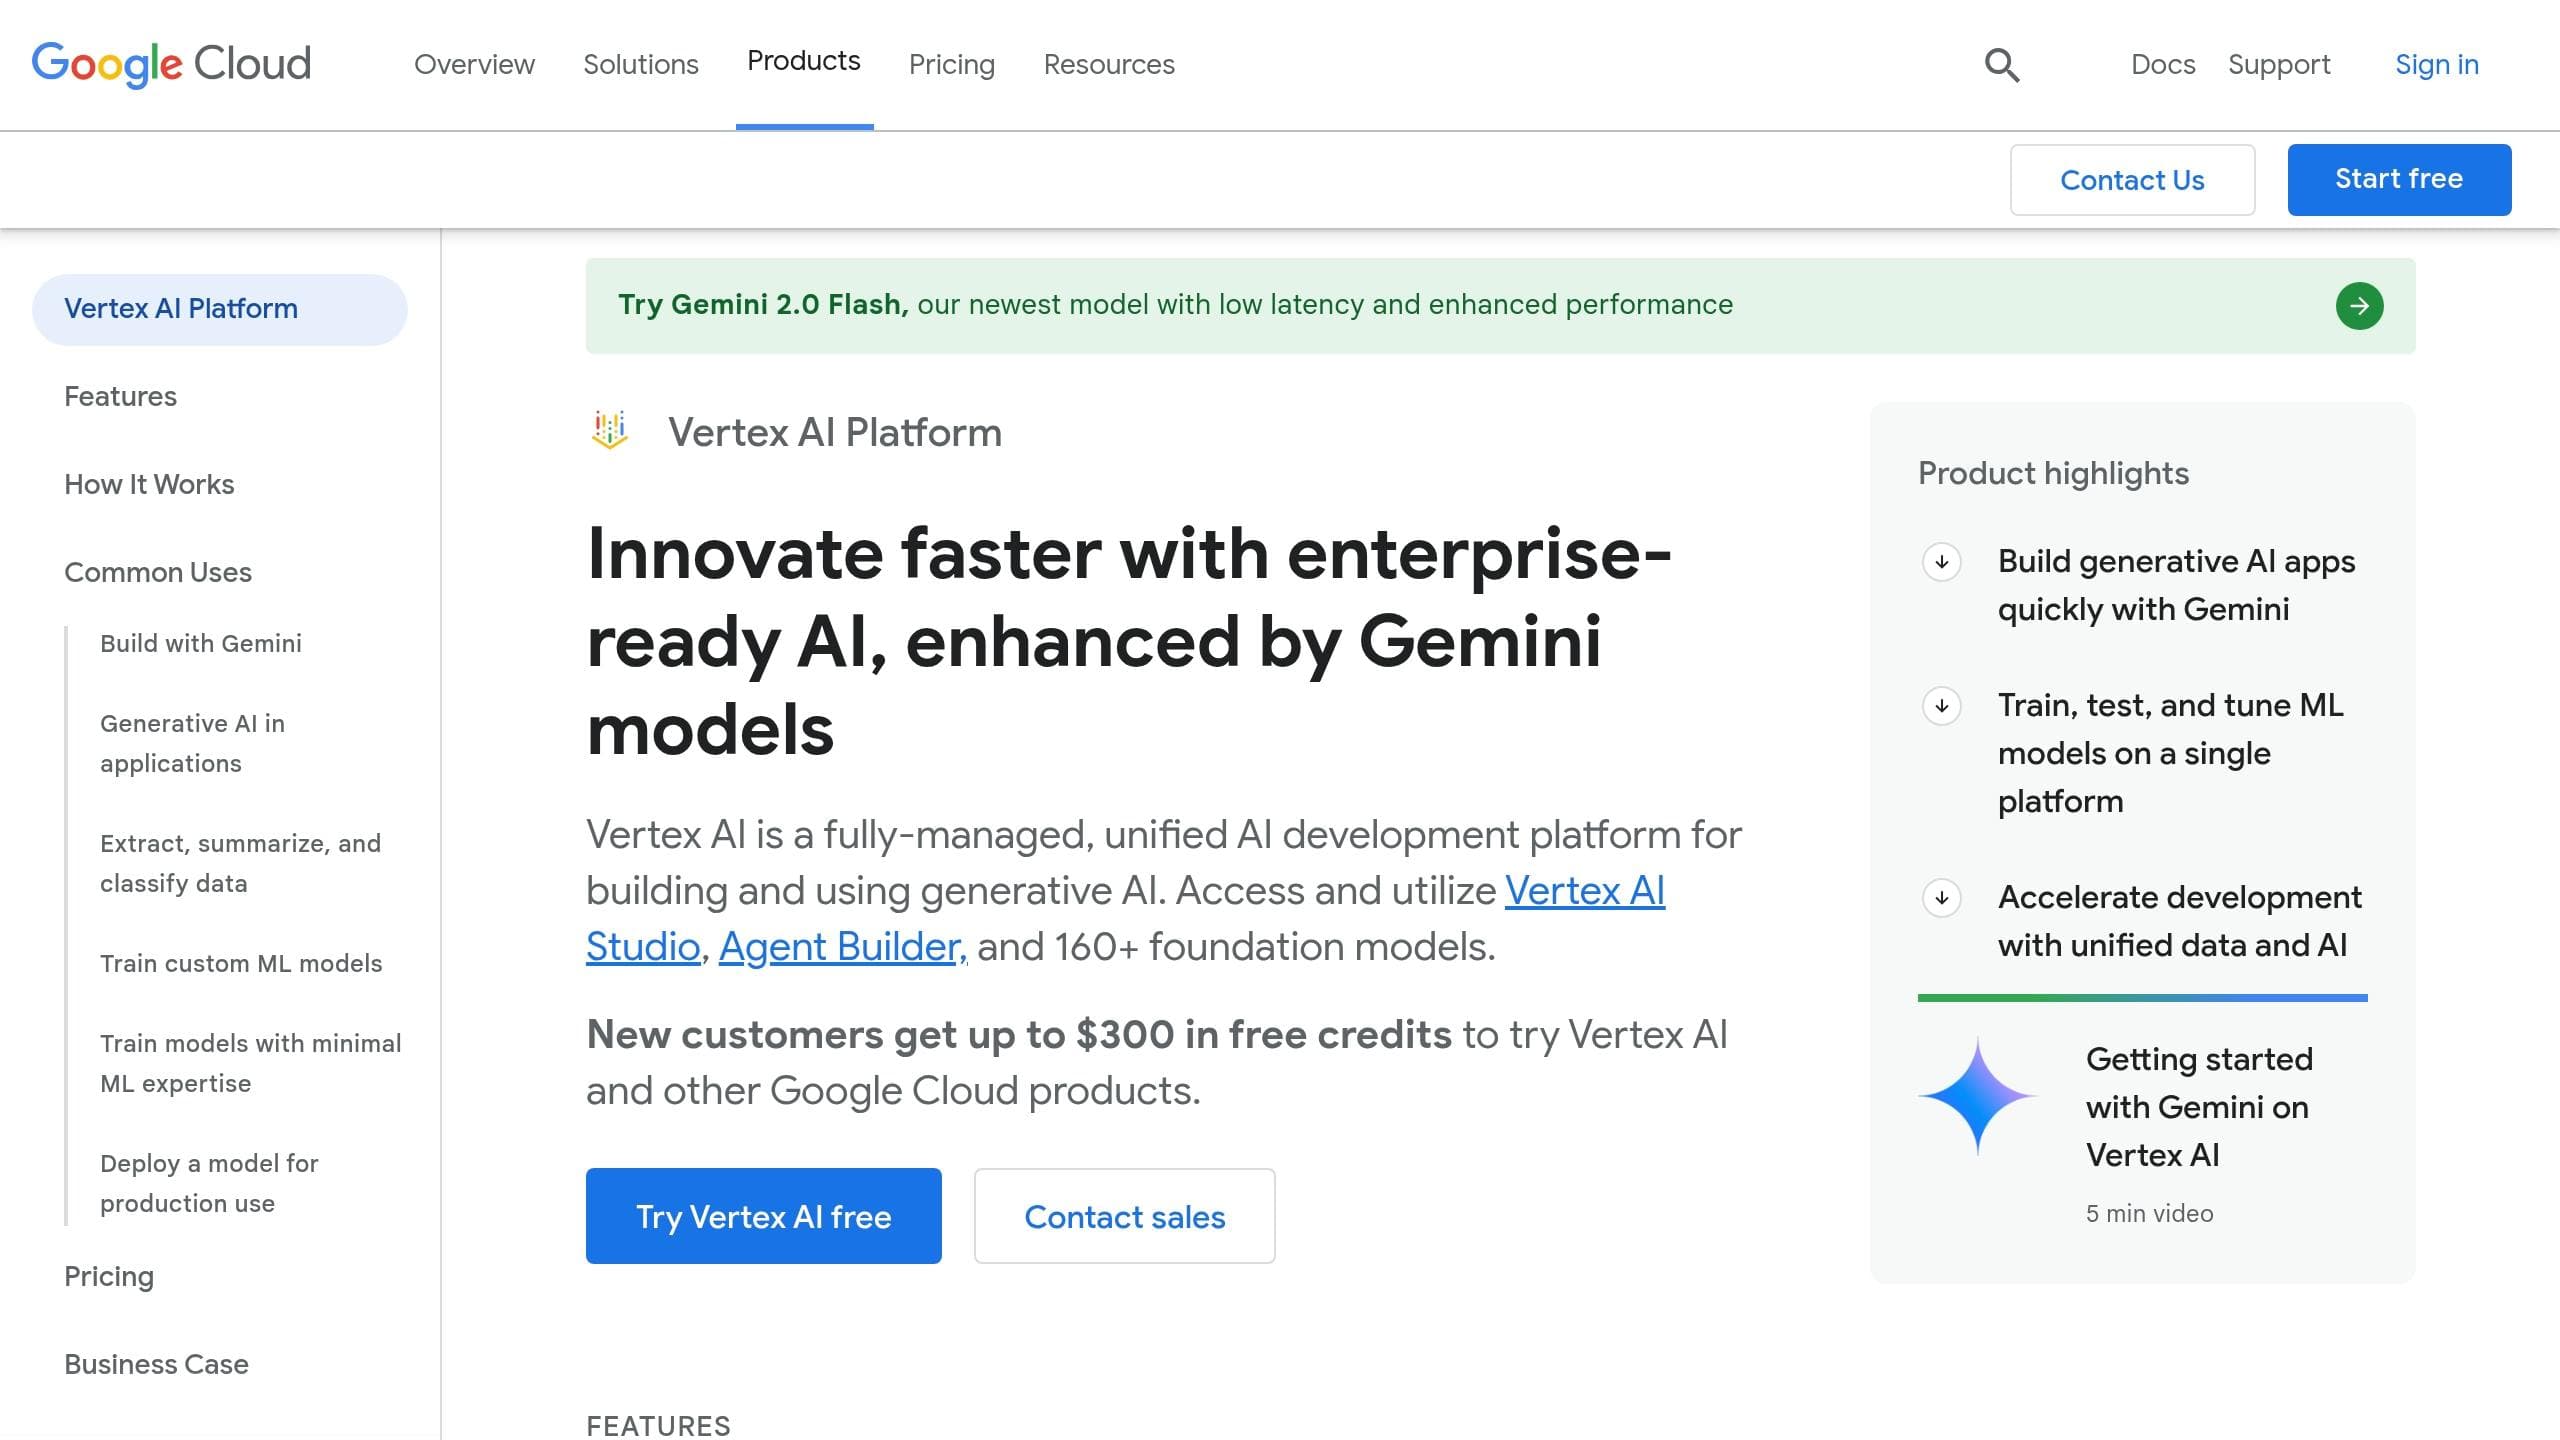Image resolution: width=2560 pixels, height=1440 pixels.
Task: Click the Gemini sparkle star thumbnail
Action: [x=1977, y=1096]
